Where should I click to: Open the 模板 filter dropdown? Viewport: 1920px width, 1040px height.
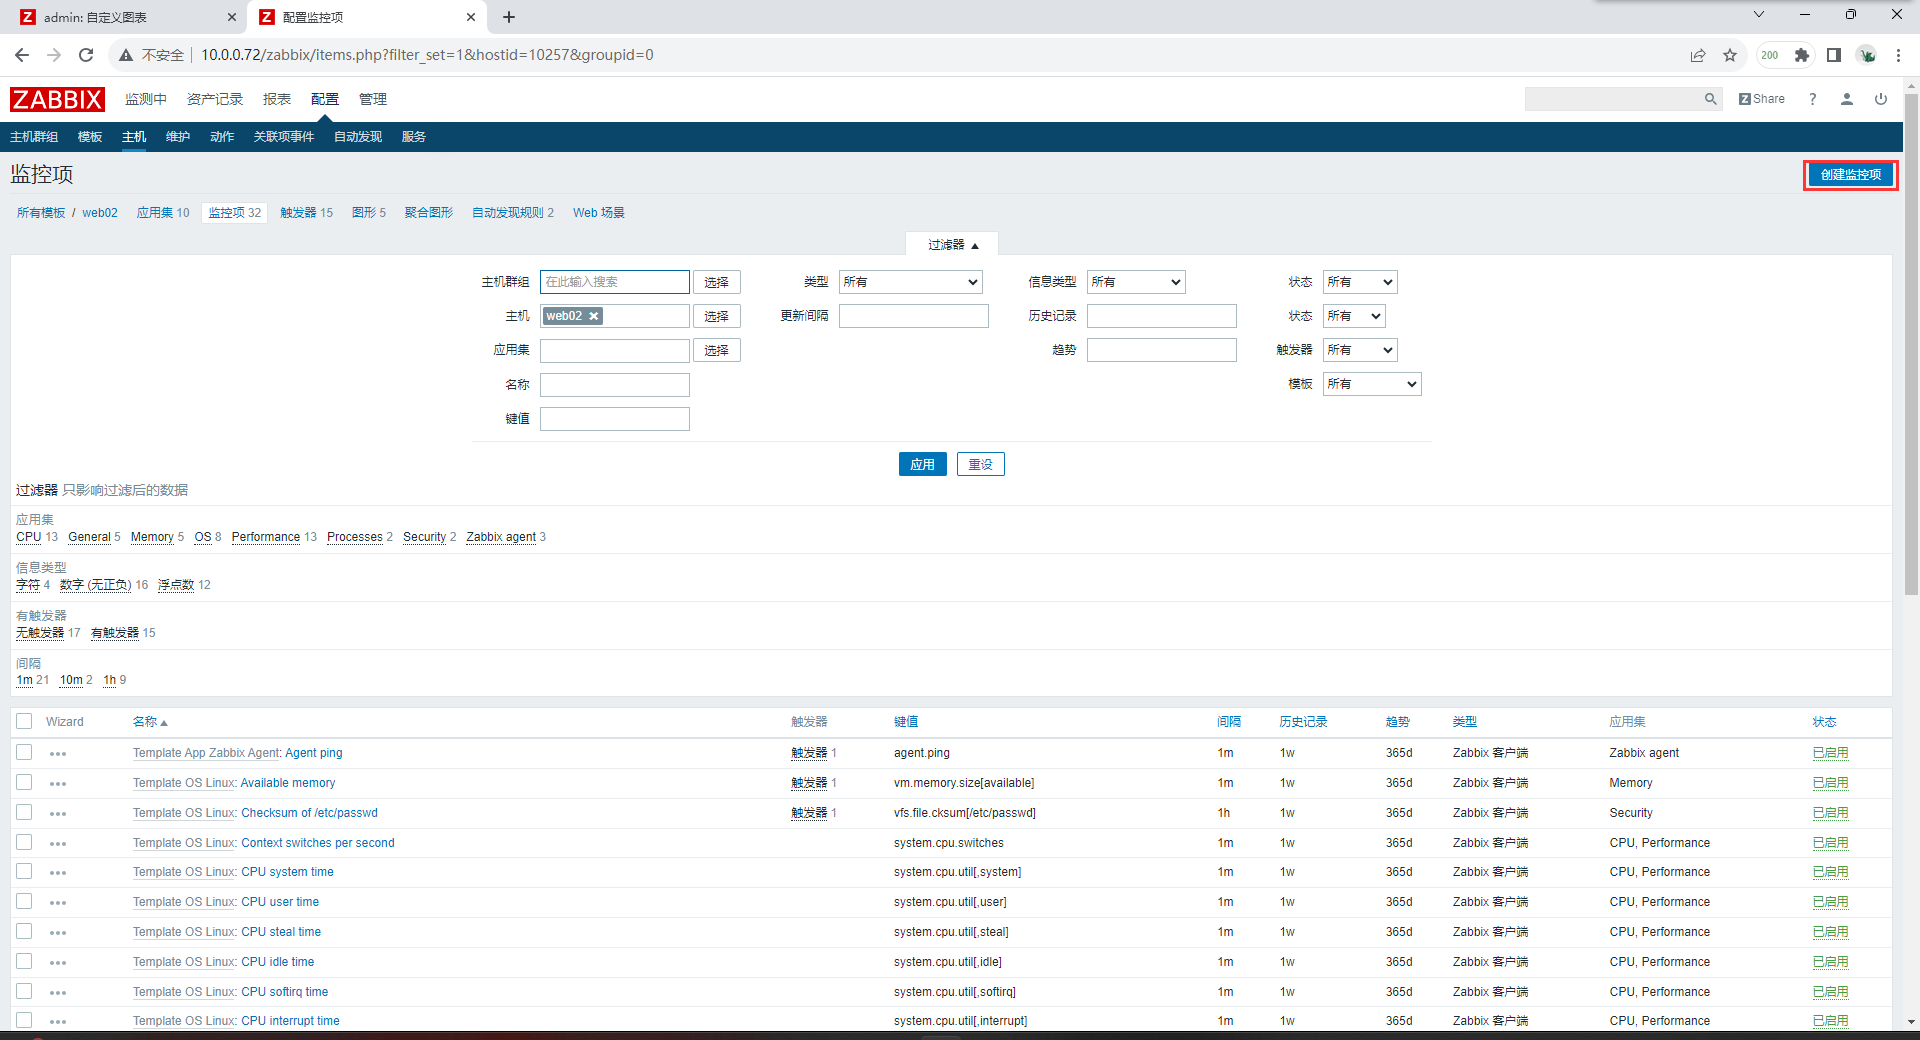(x=1371, y=384)
